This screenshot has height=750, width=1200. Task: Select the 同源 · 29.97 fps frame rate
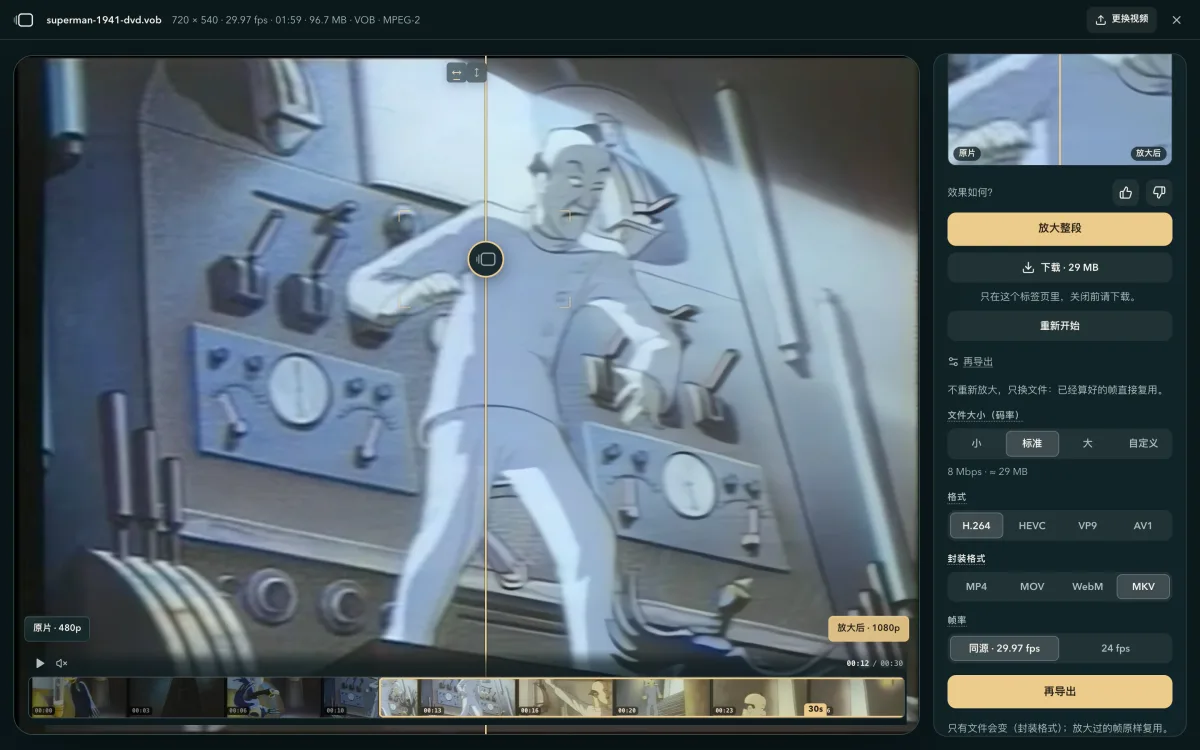click(x=1004, y=648)
